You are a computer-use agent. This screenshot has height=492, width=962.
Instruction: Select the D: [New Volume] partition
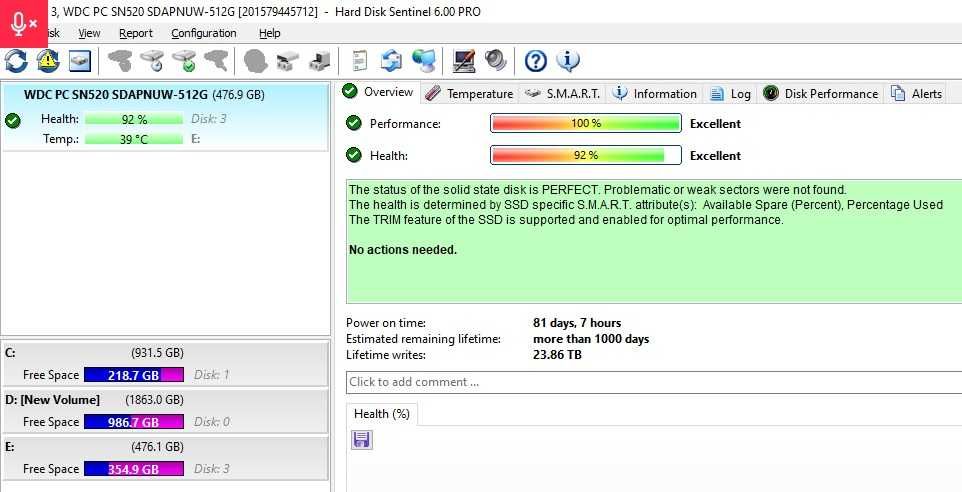pos(165,411)
